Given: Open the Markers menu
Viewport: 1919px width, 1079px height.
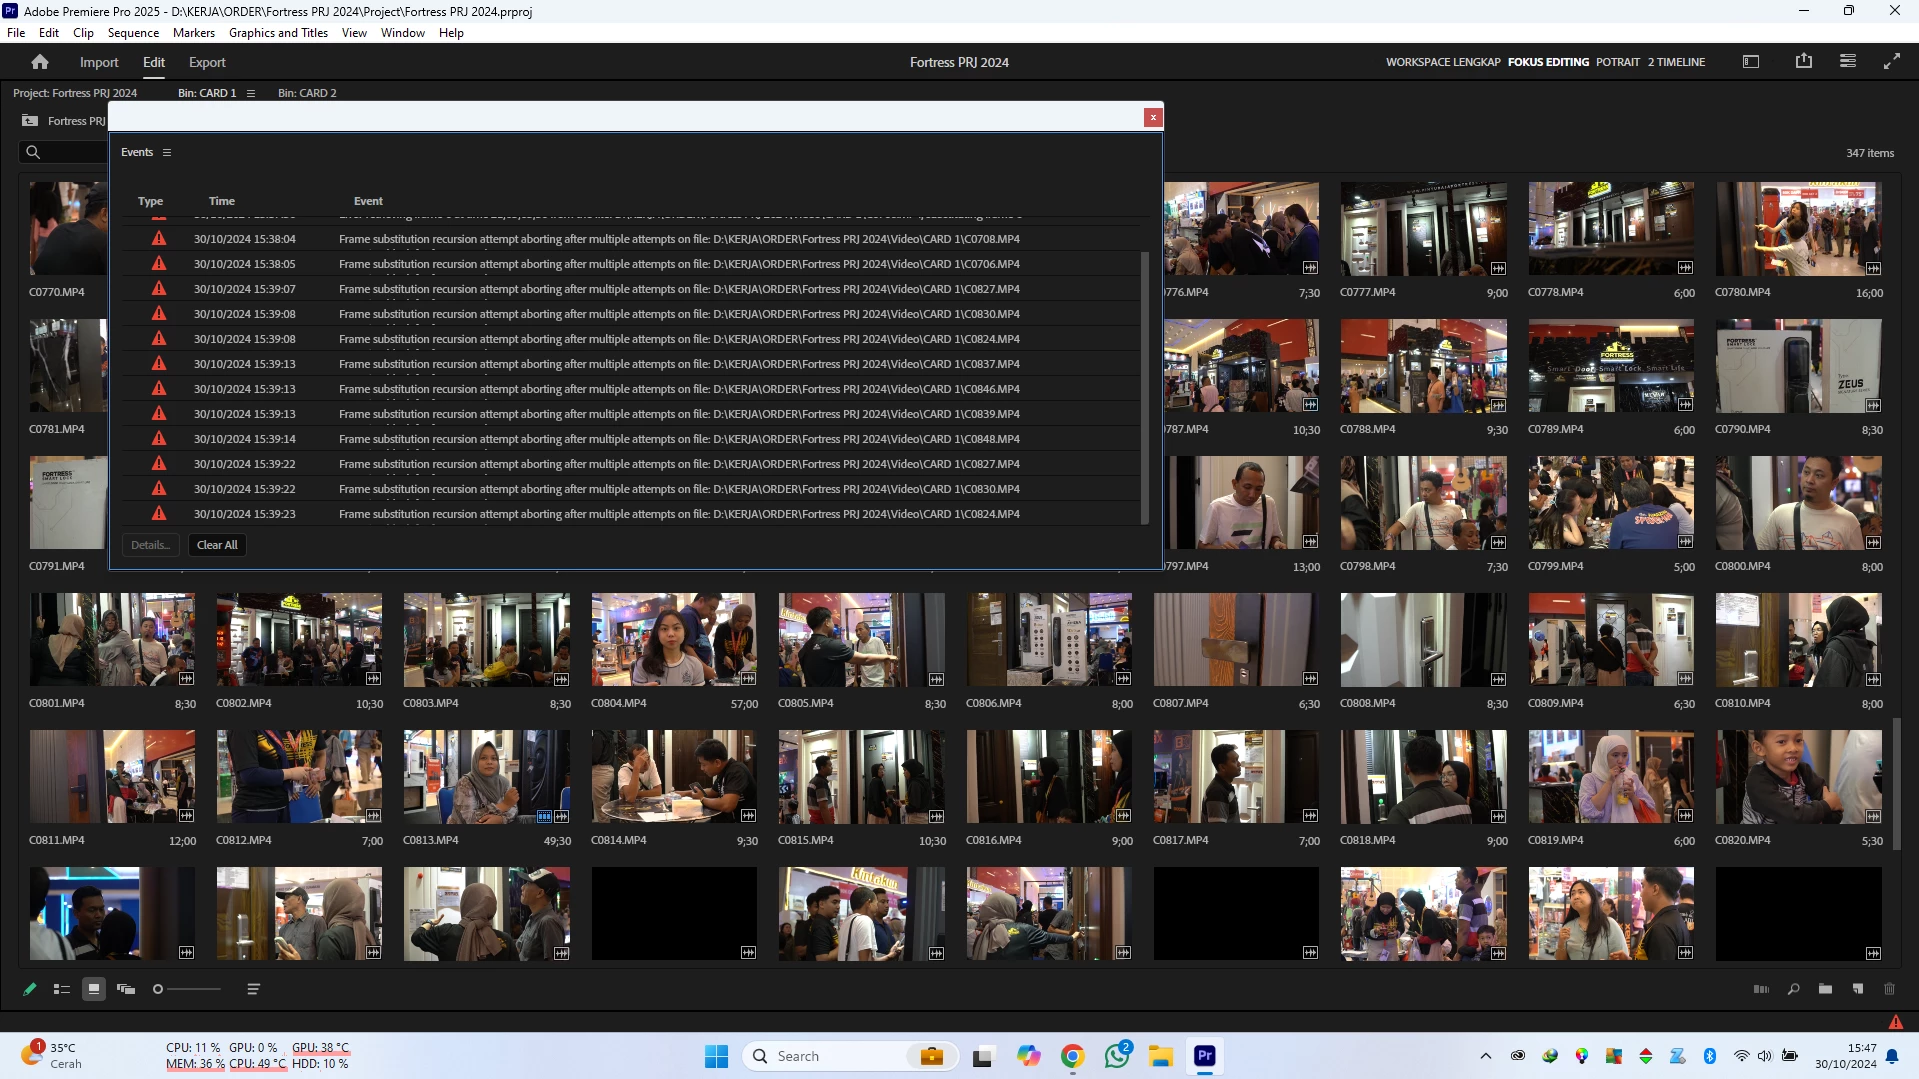Looking at the screenshot, I should 193,33.
